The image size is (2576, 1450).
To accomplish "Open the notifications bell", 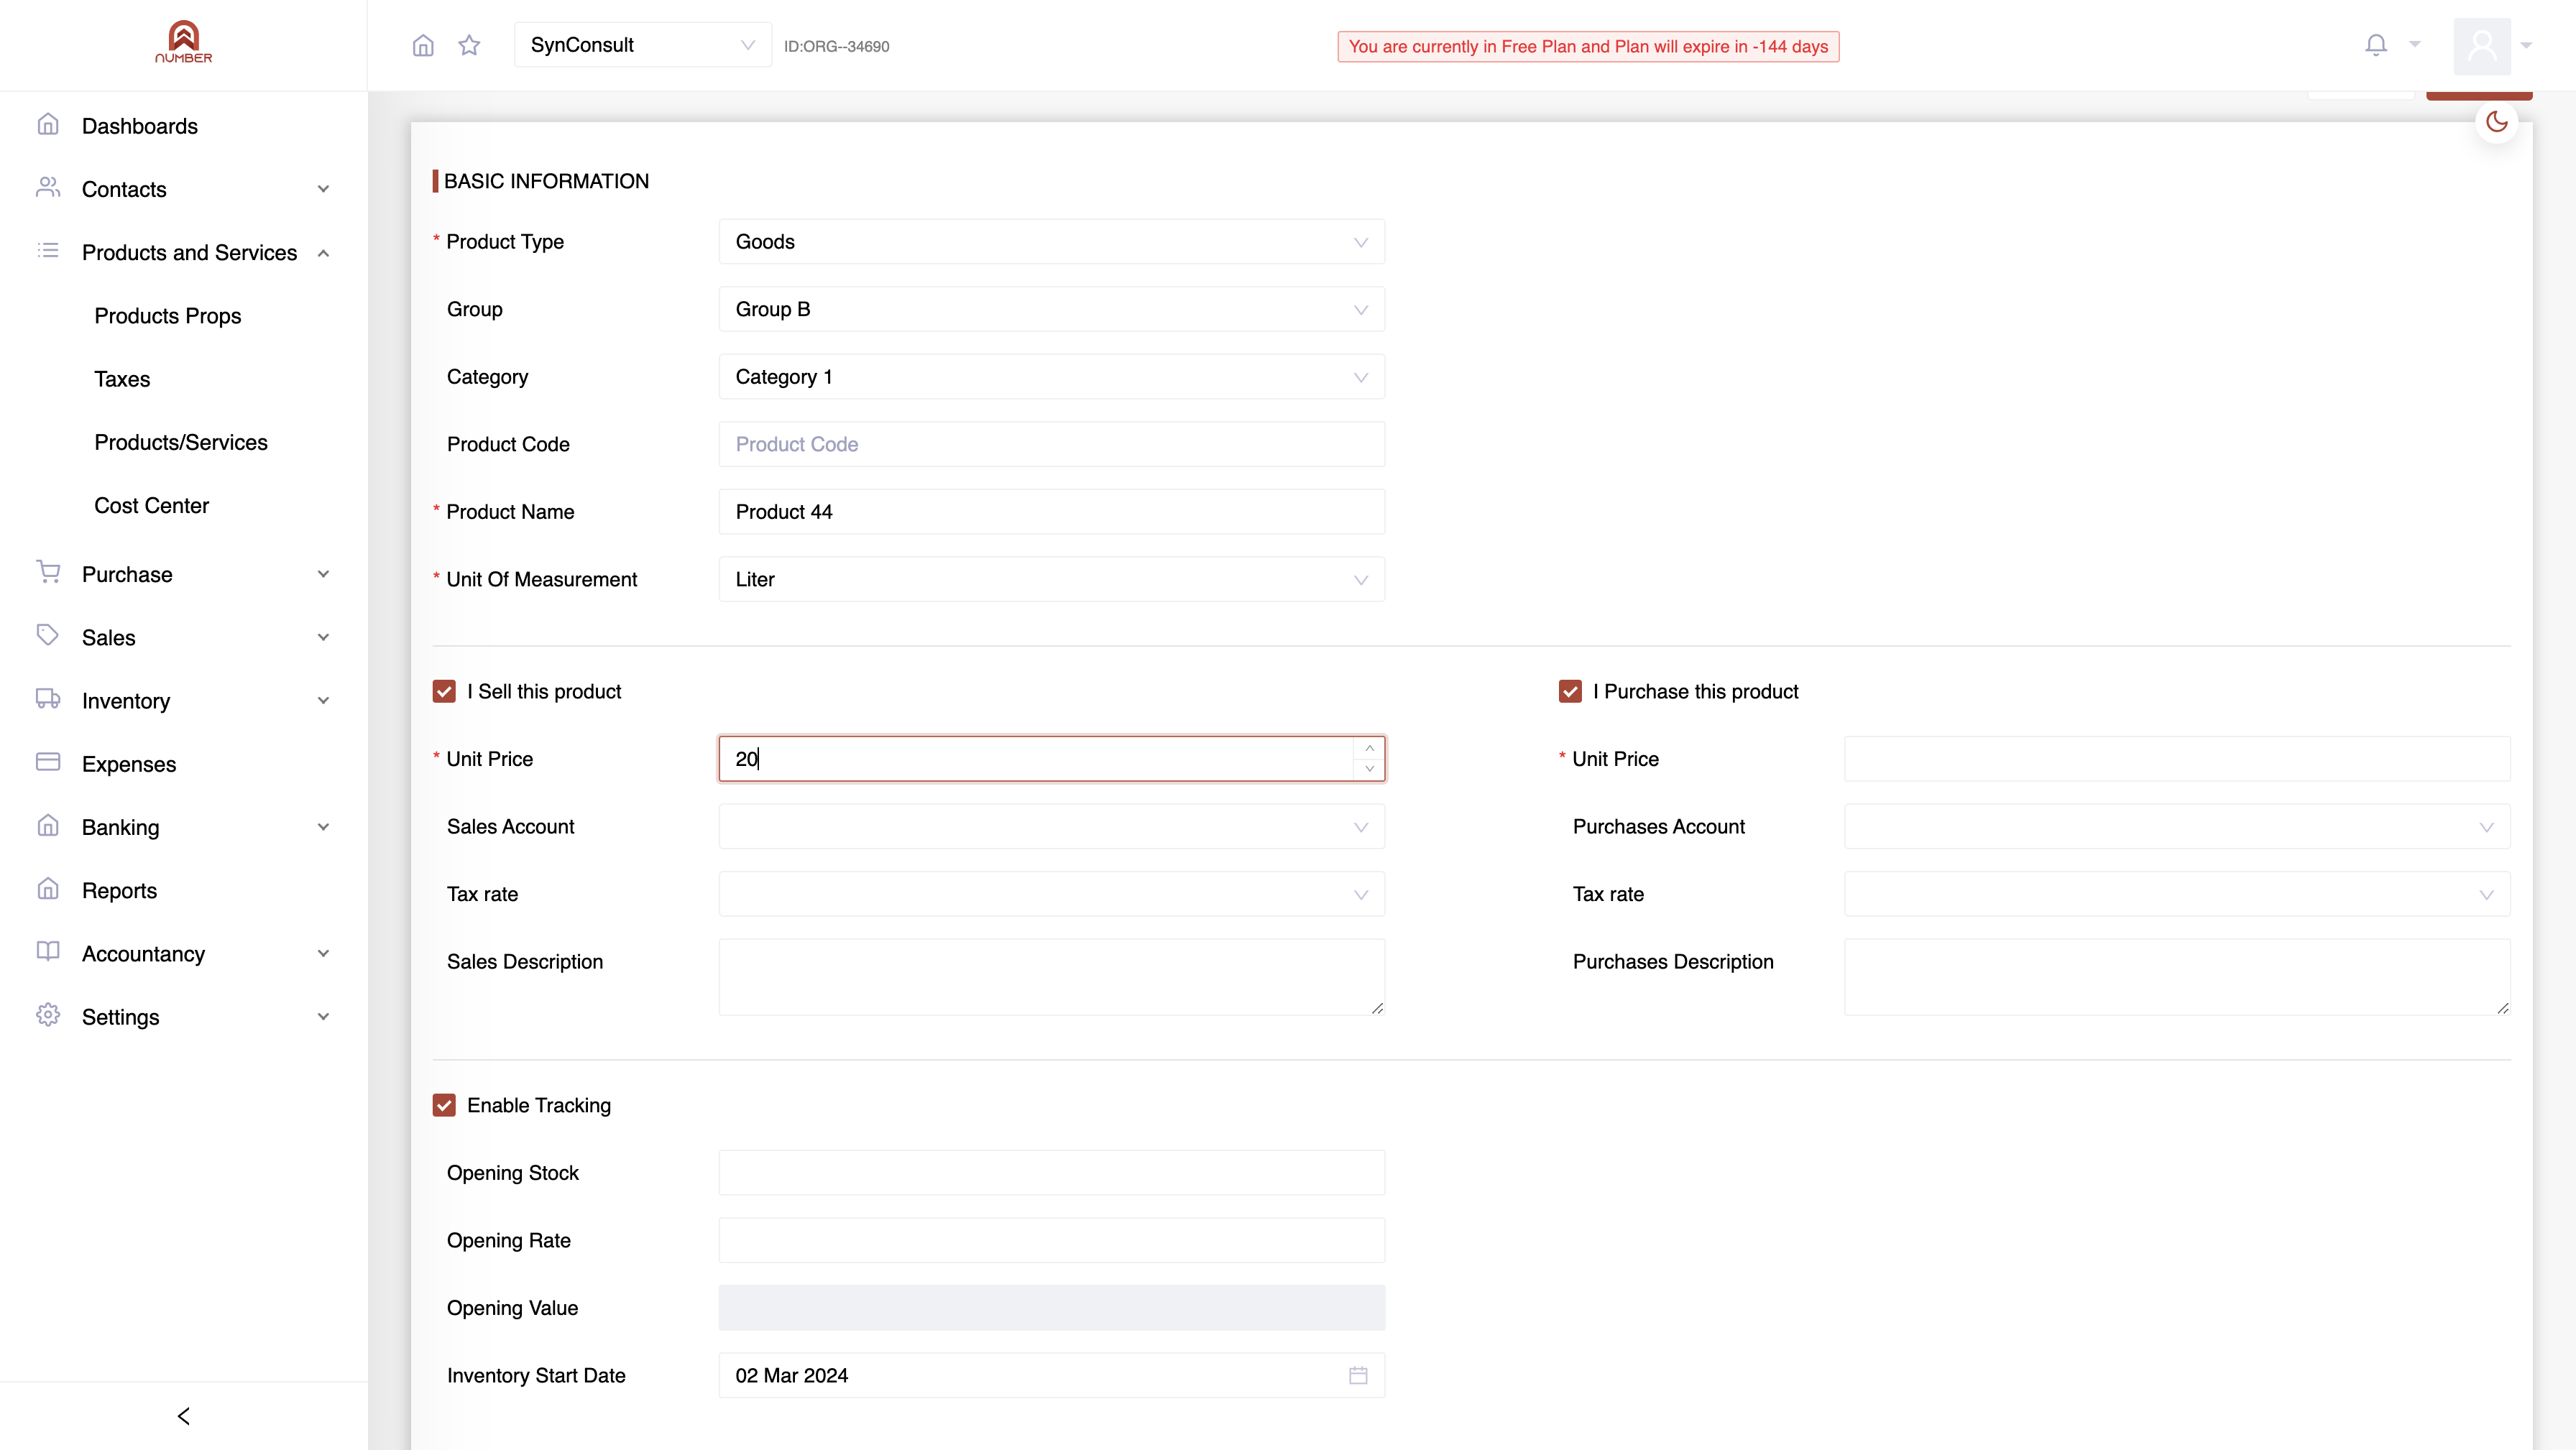I will pos(2376,45).
